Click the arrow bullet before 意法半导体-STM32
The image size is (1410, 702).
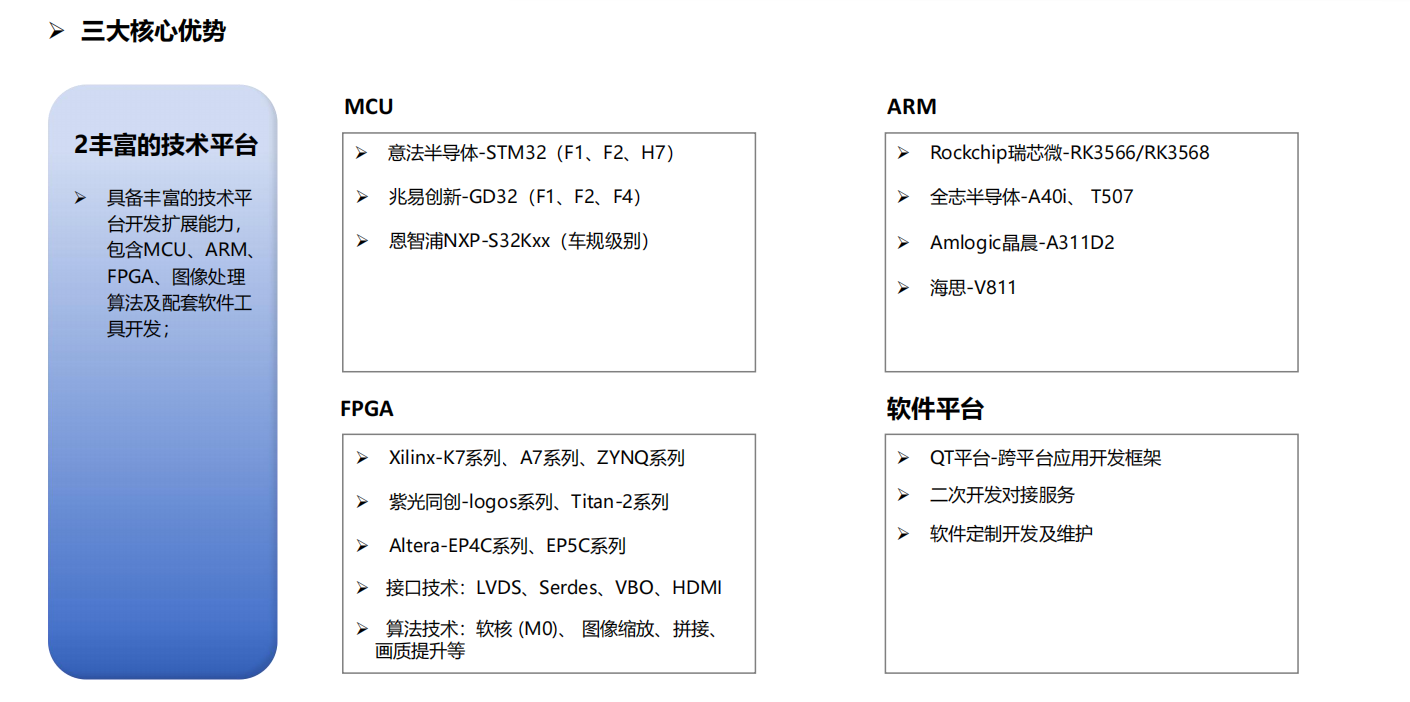point(362,153)
